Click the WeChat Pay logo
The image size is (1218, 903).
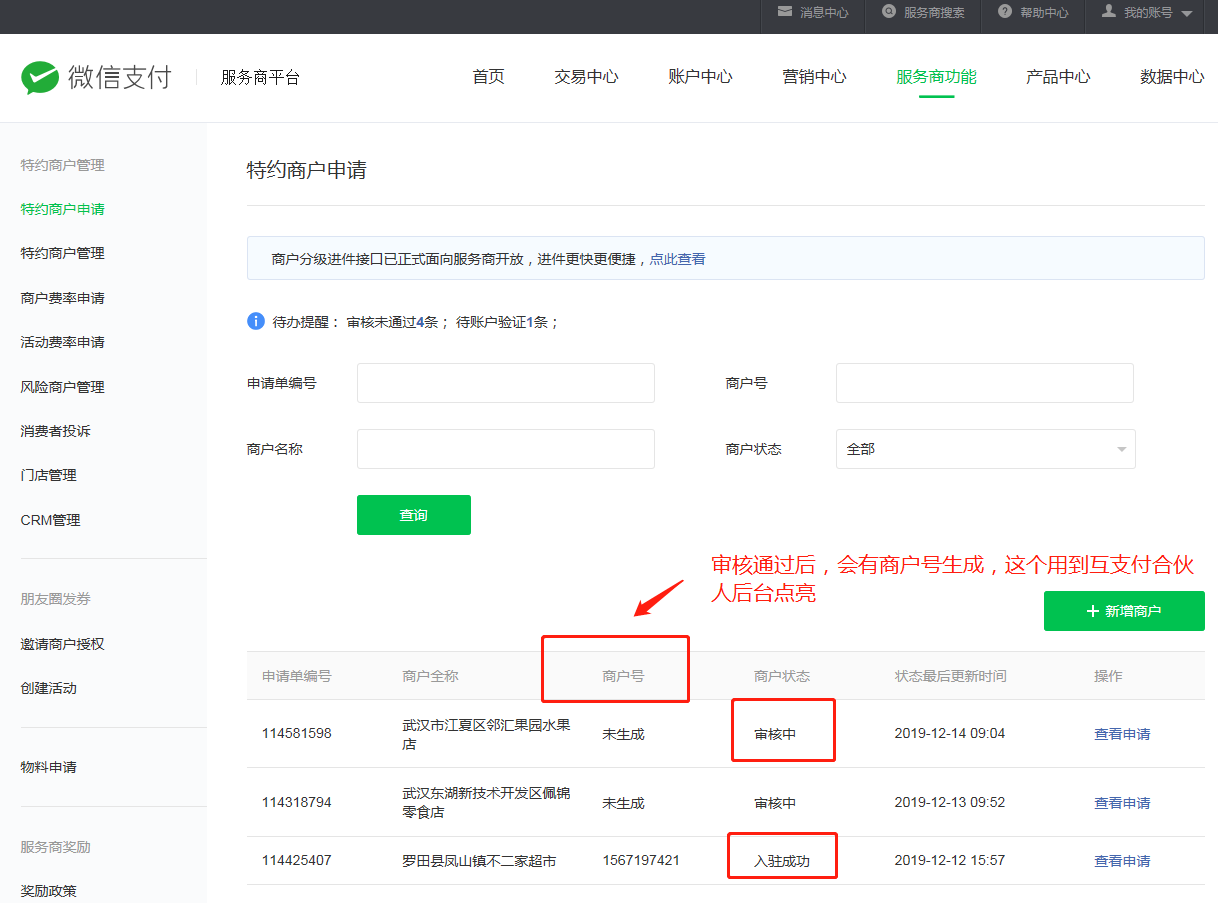coord(96,77)
